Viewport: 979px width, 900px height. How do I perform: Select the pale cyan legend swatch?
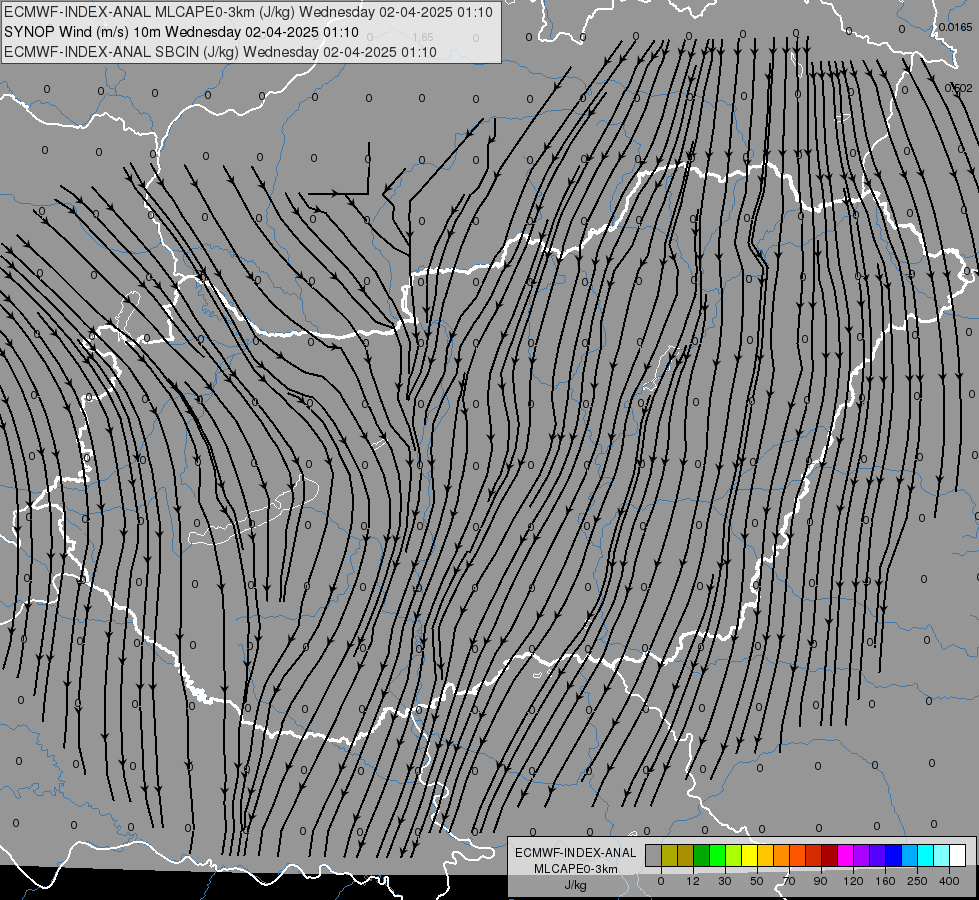coord(942,855)
